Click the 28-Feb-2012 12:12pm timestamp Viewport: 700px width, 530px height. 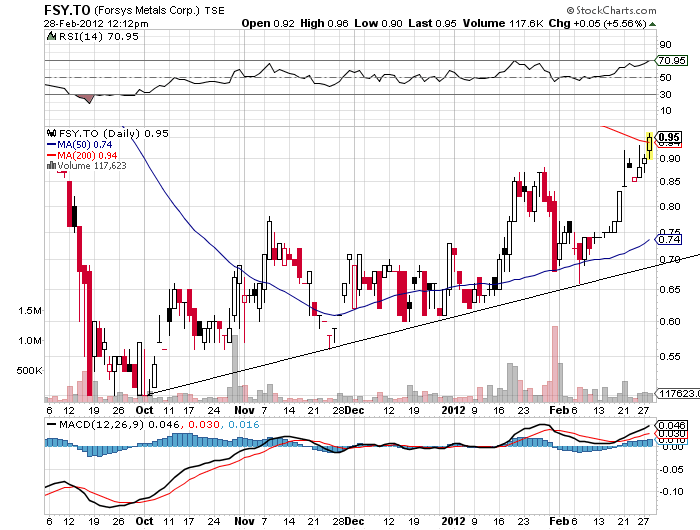point(96,23)
